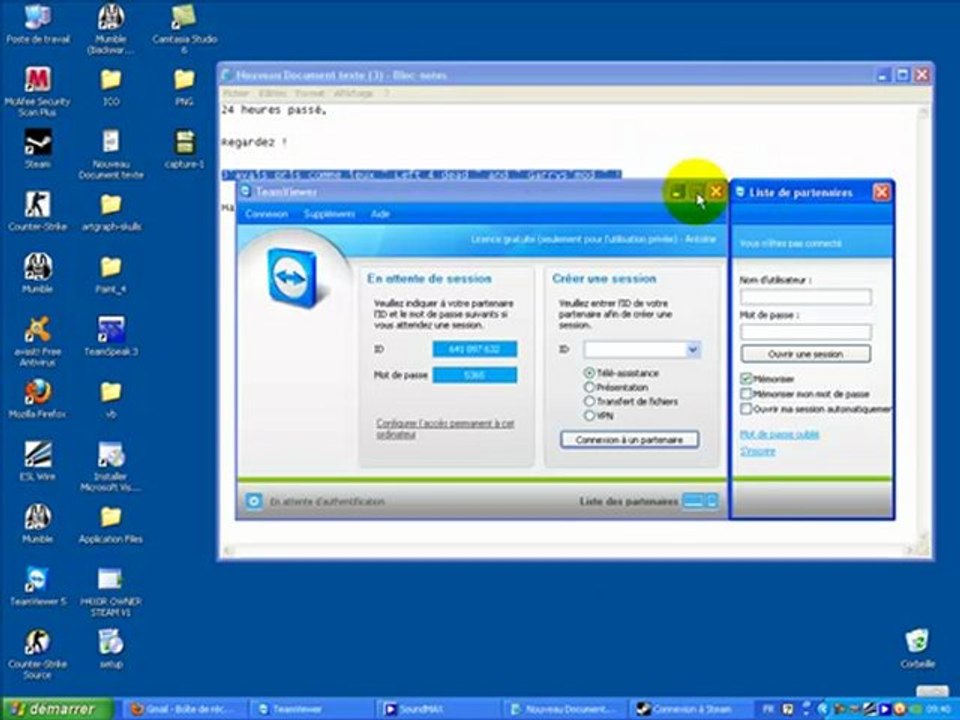This screenshot has width=960, height=720.
Task: Uncheck the Mémoriser checkbox
Action: (x=746, y=378)
